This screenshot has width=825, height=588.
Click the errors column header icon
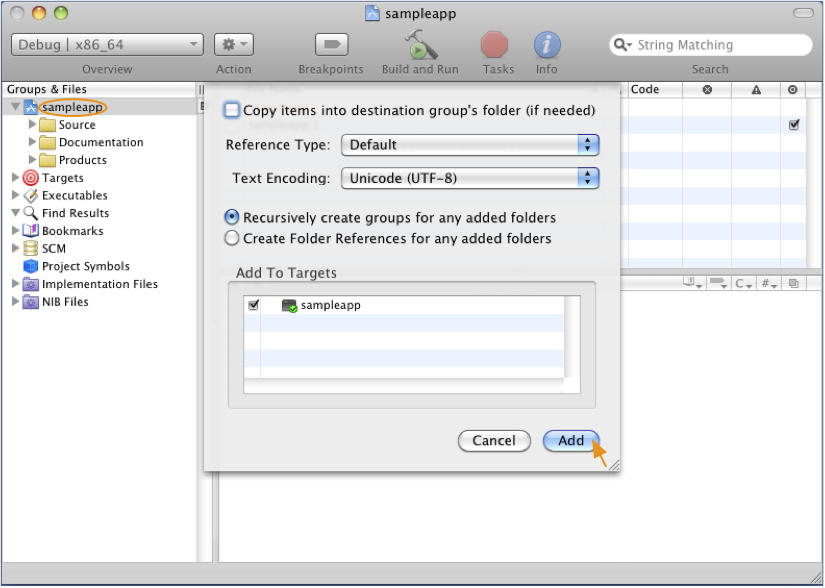click(x=707, y=90)
